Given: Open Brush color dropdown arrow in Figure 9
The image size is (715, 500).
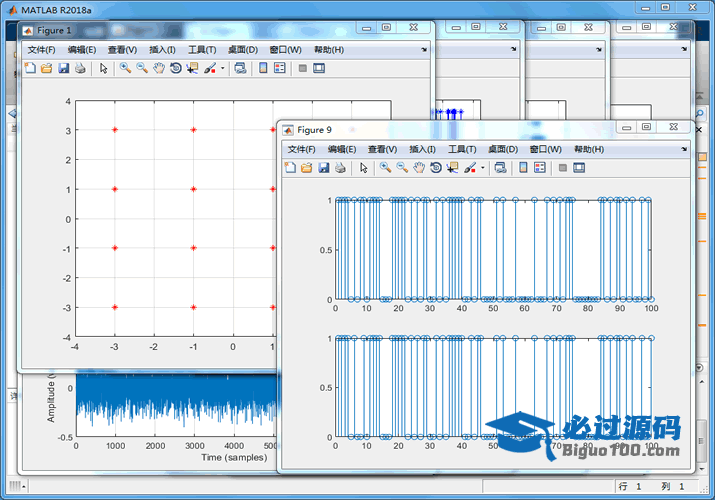Looking at the screenshot, I should (483, 168).
